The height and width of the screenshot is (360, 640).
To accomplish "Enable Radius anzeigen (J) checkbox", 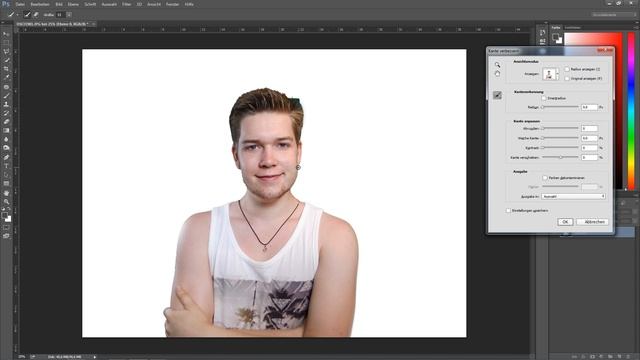I will [x=567, y=69].
